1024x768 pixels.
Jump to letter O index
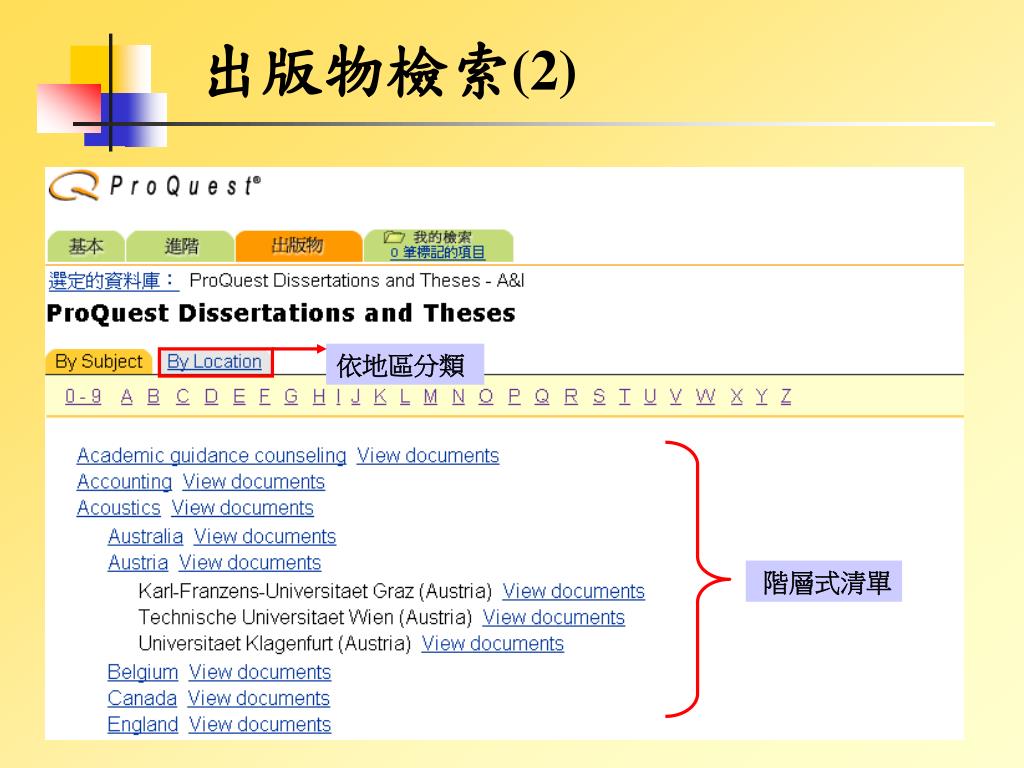coord(486,396)
